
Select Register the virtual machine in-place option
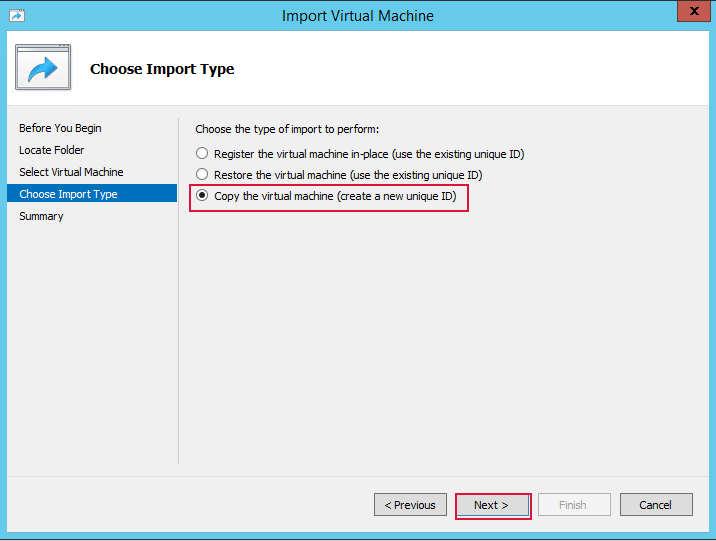point(202,154)
